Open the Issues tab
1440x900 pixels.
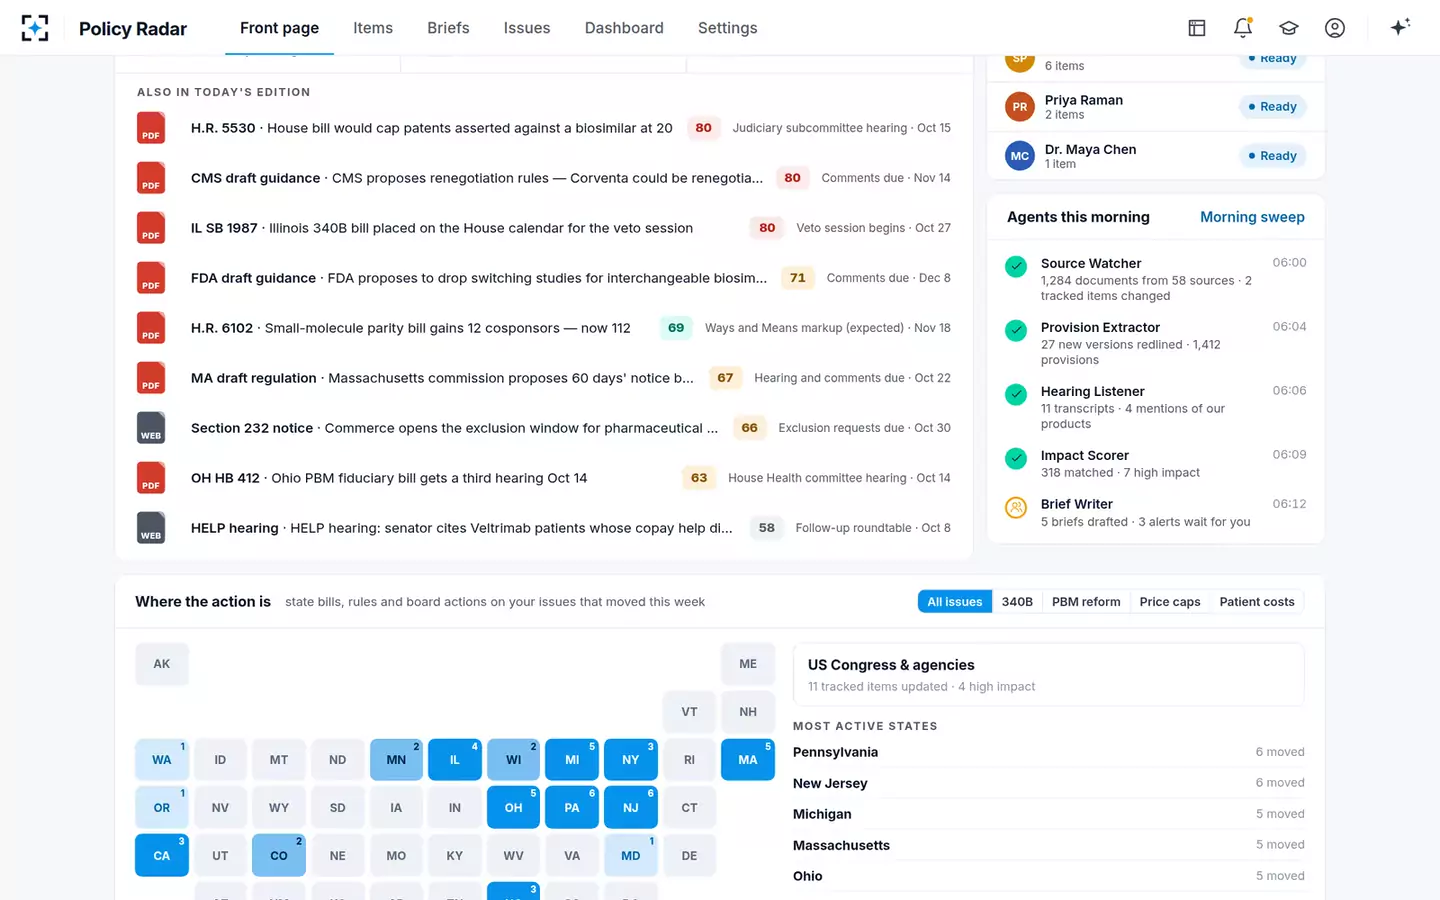tap(527, 28)
